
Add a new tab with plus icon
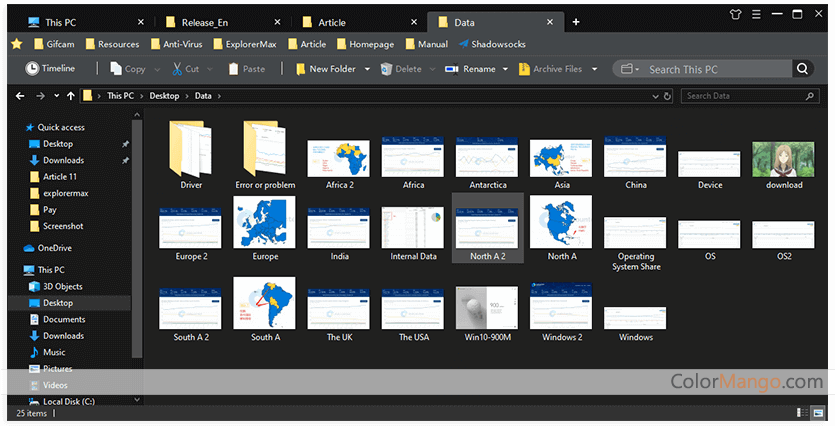pyautogui.click(x=576, y=22)
